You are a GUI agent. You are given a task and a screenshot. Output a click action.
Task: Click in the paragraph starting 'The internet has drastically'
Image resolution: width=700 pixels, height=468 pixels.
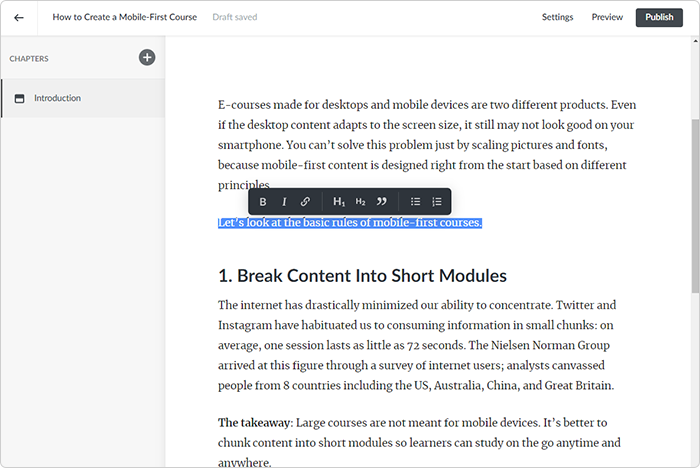click(417, 345)
